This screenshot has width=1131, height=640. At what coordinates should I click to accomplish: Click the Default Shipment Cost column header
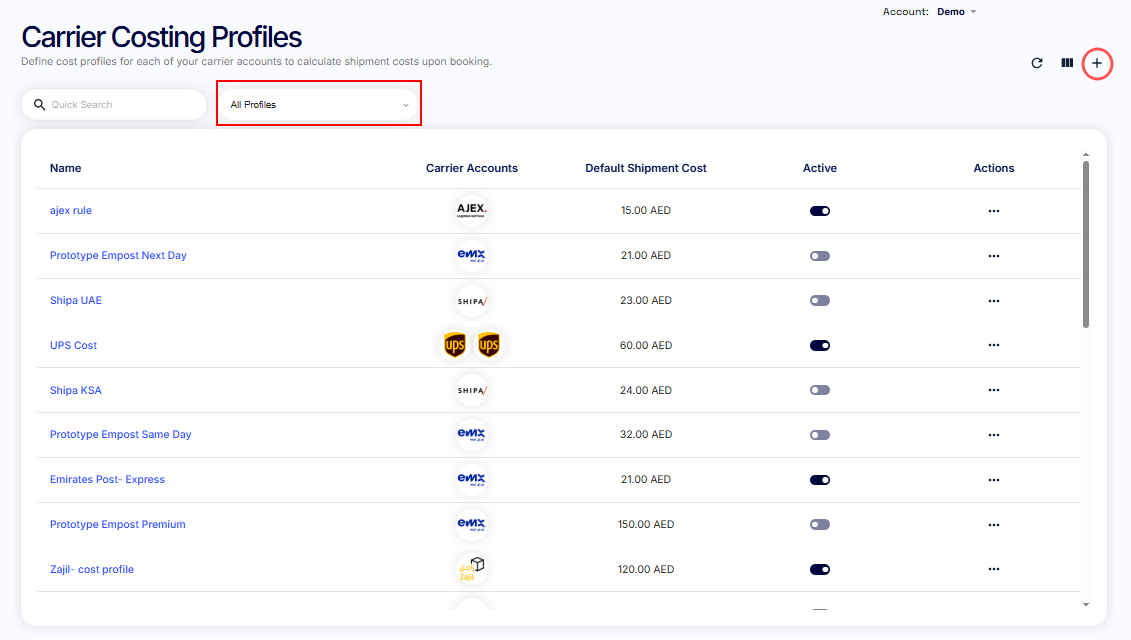(645, 168)
